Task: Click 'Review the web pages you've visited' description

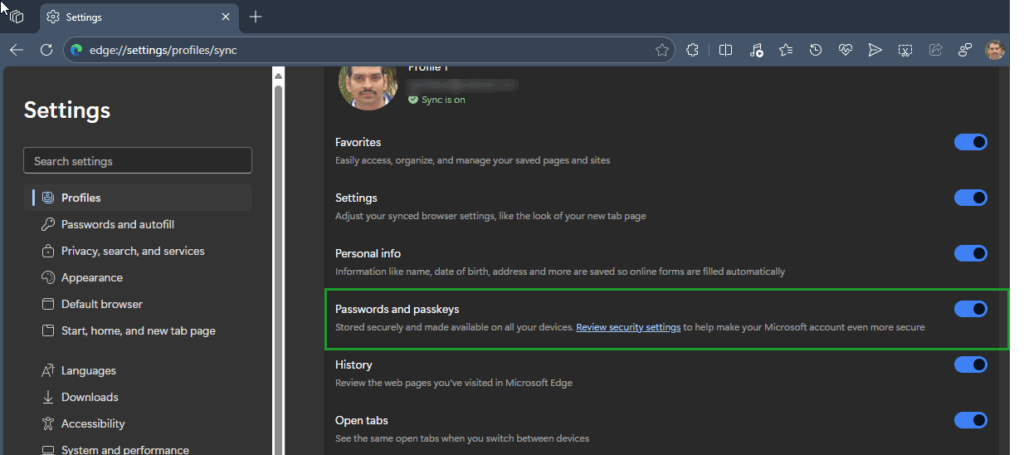Action: [454, 383]
